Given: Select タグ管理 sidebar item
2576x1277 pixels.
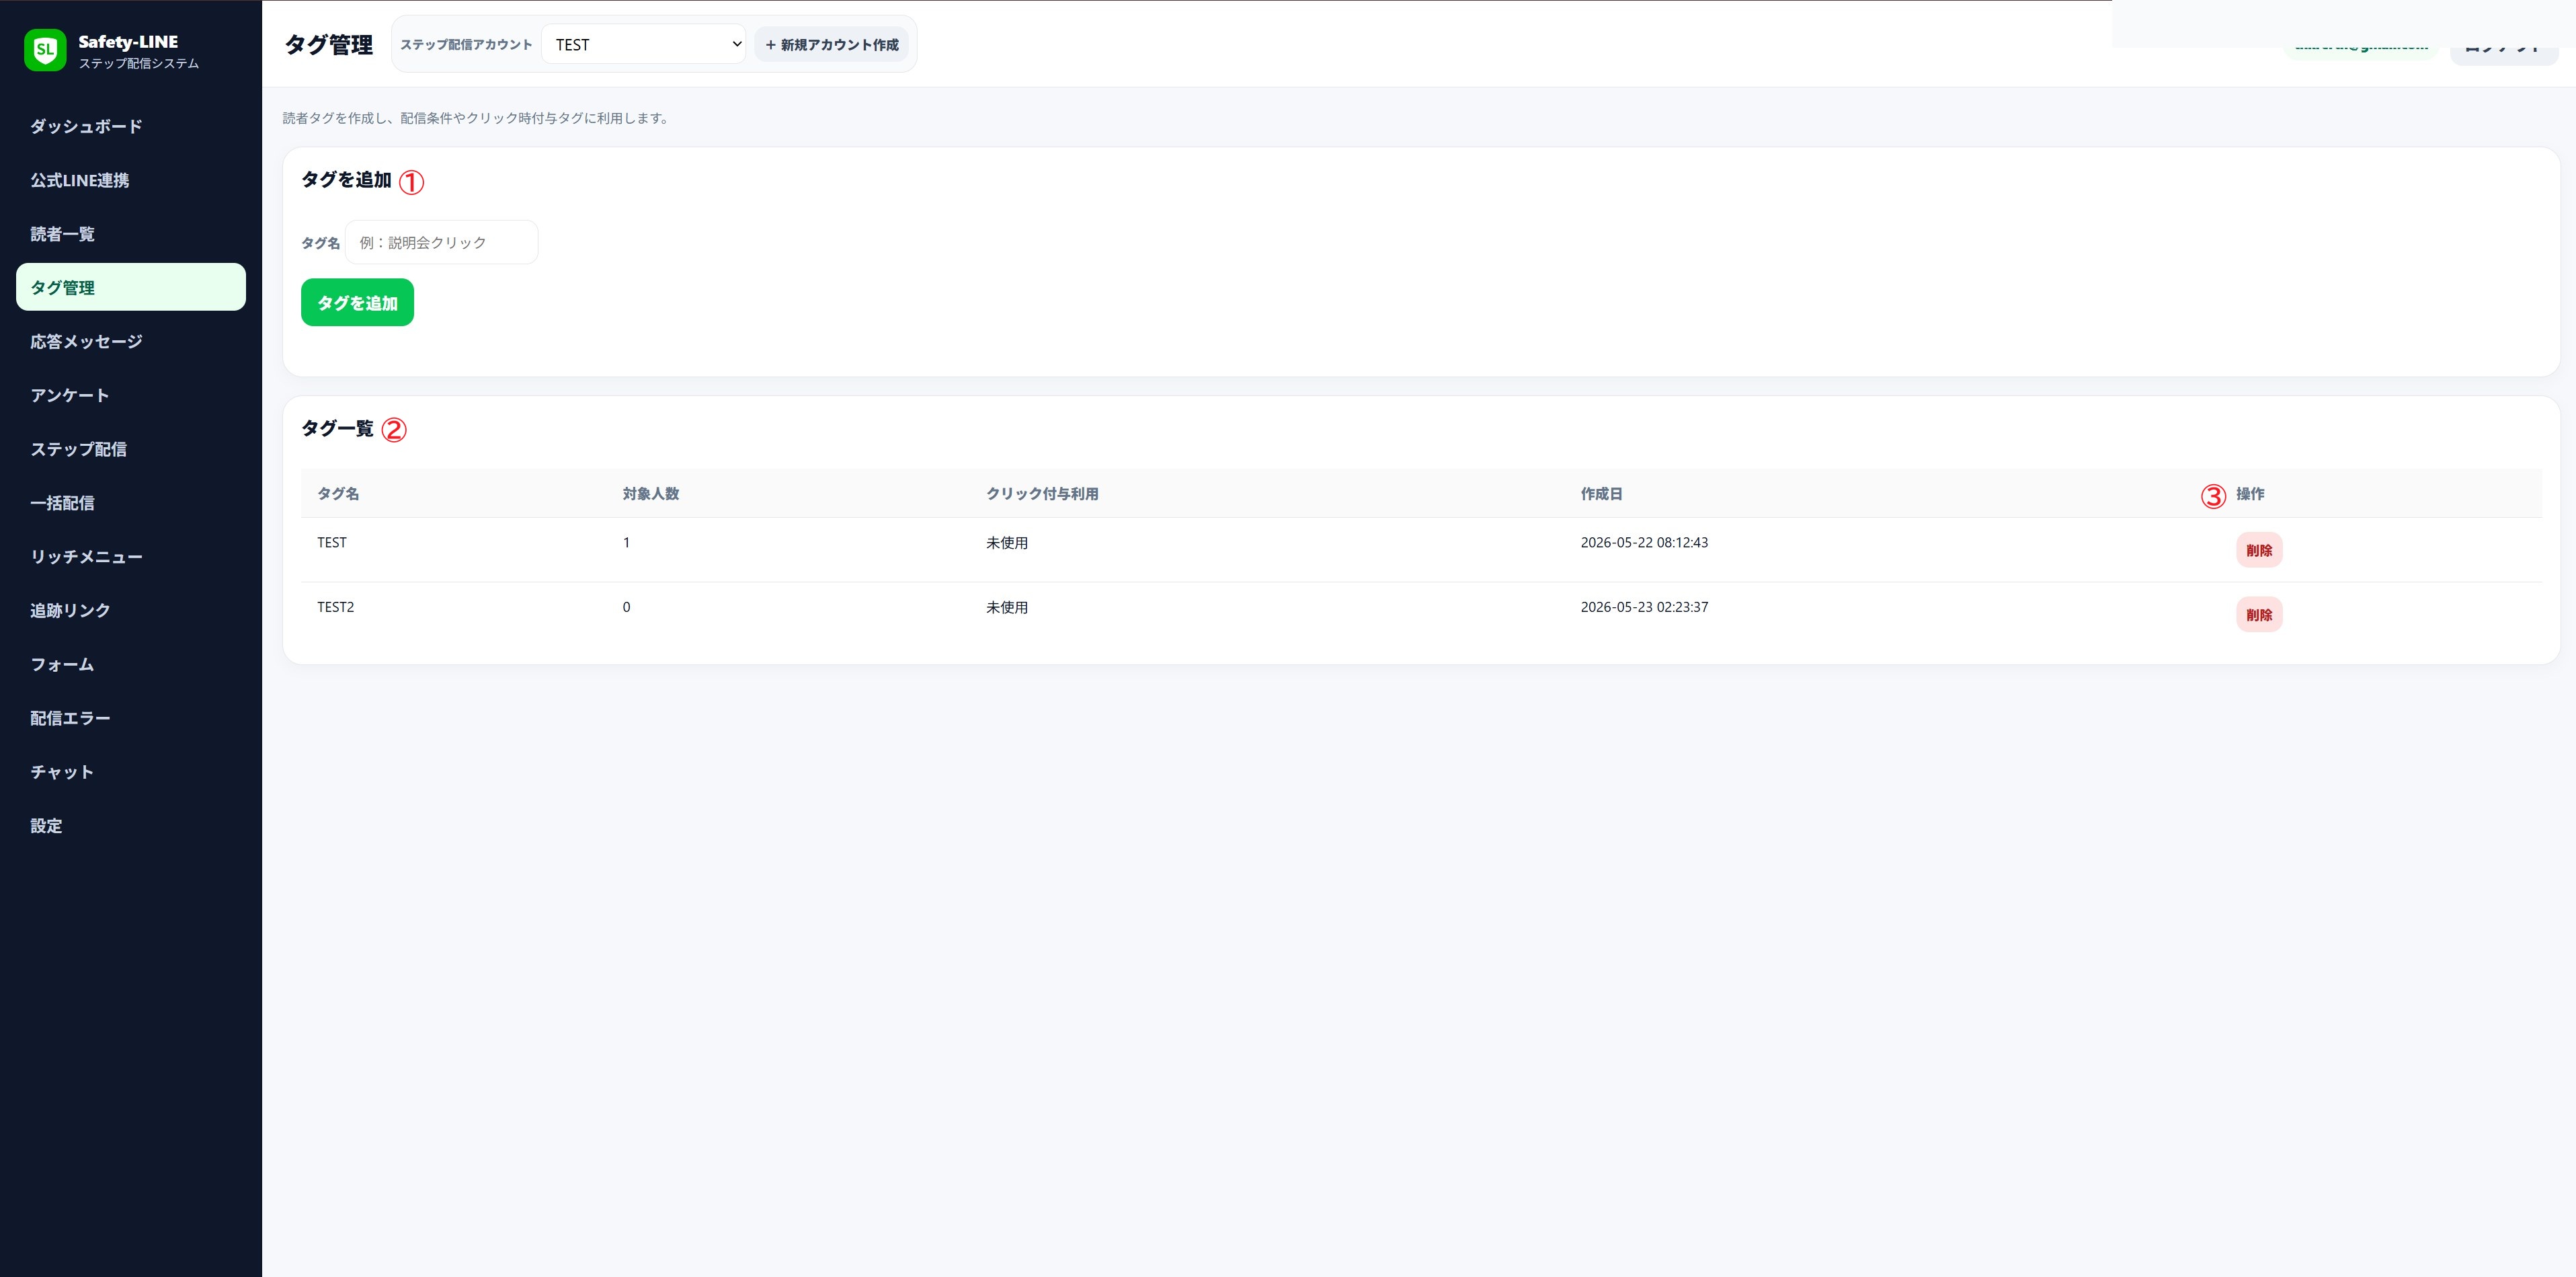Looking at the screenshot, I should click(x=131, y=287).
